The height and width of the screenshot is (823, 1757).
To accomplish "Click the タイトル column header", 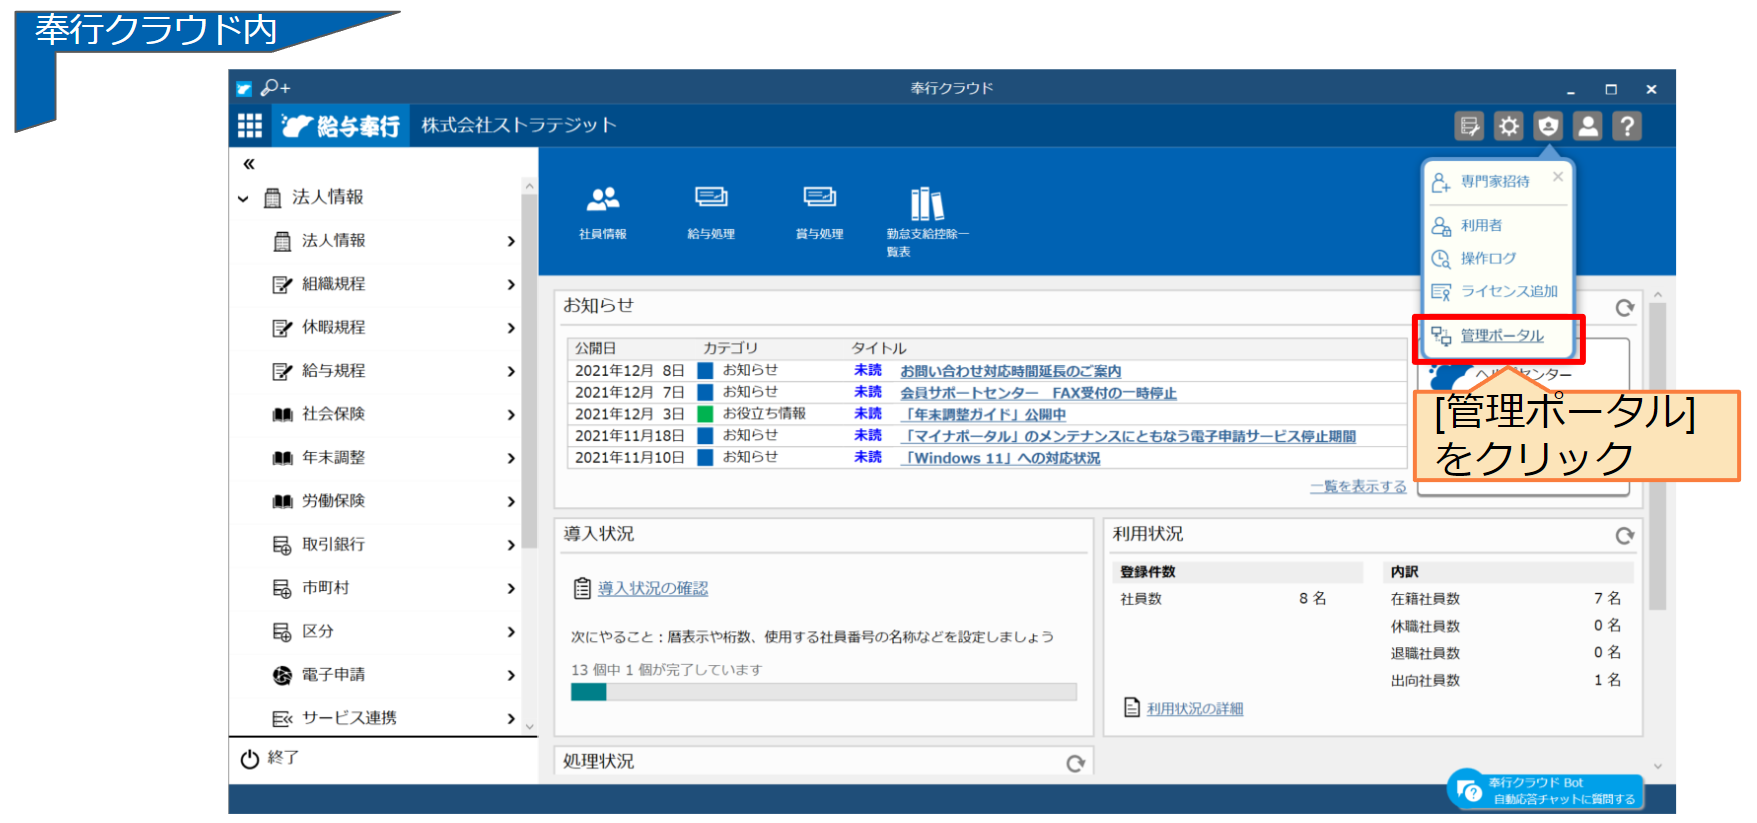I will (879, 348).
